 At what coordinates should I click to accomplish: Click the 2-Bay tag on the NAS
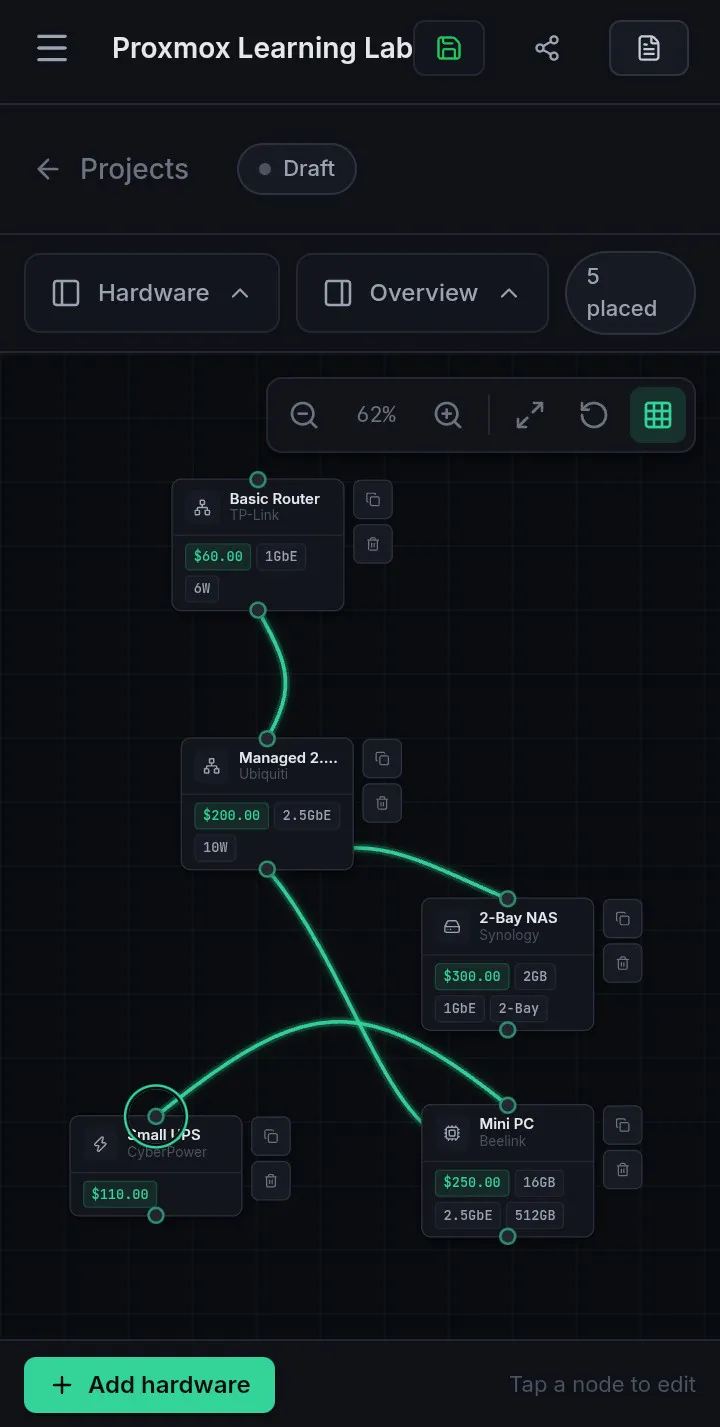click(519, 1008)
